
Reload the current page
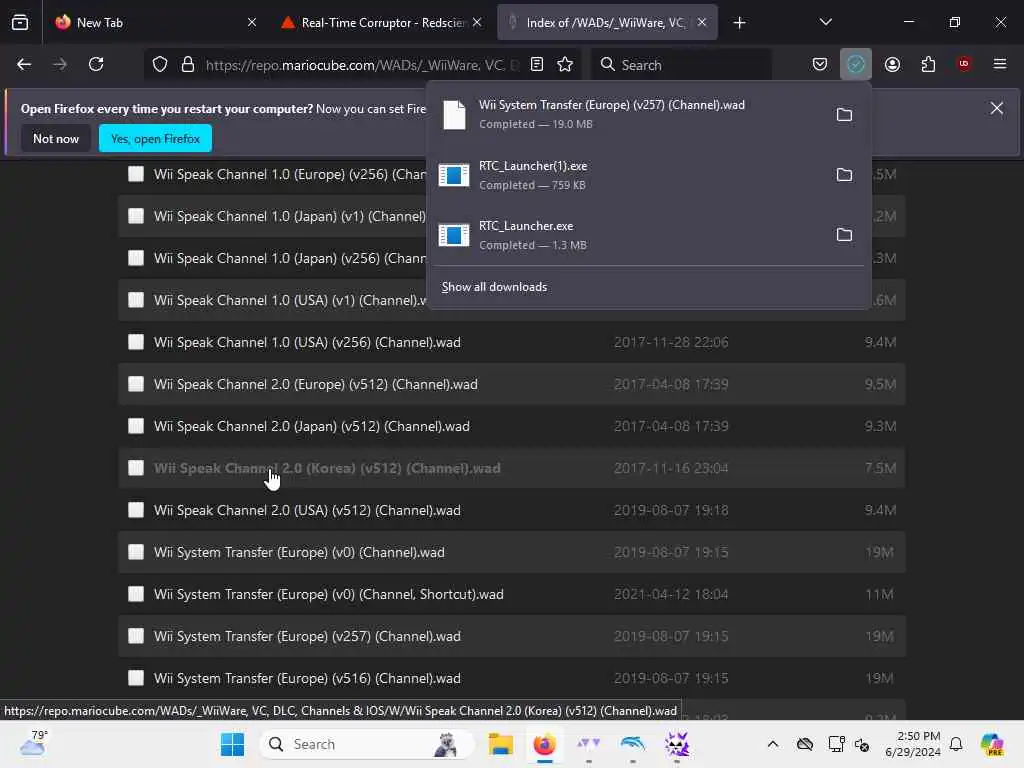96,64
